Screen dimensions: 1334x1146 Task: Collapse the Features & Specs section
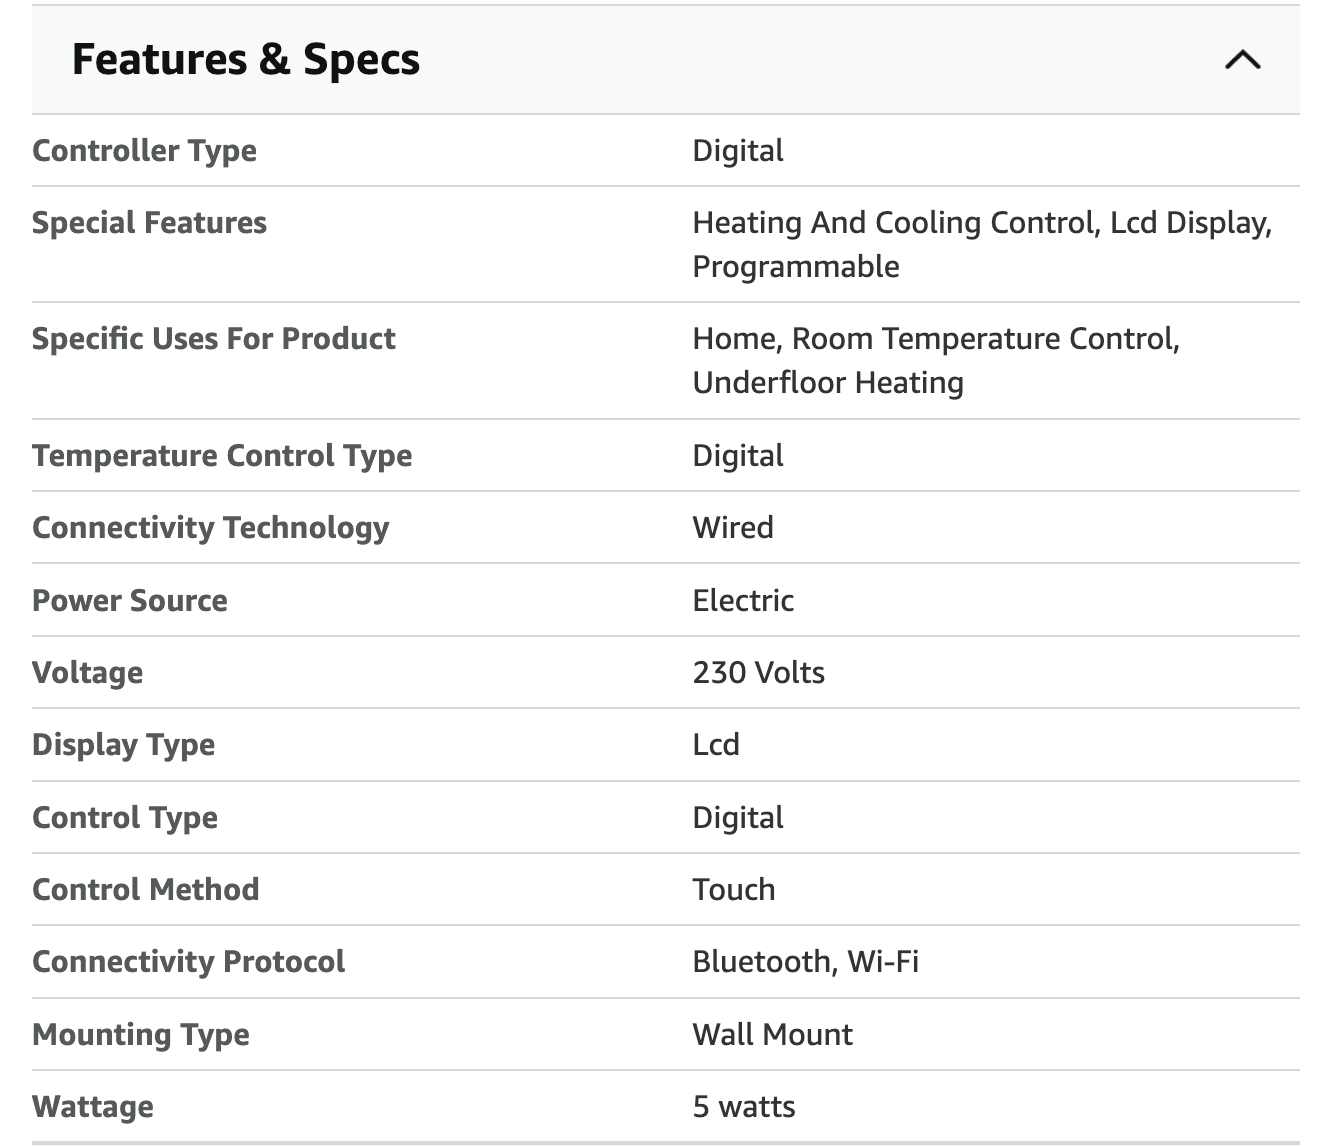click(x=1243, y=60)
